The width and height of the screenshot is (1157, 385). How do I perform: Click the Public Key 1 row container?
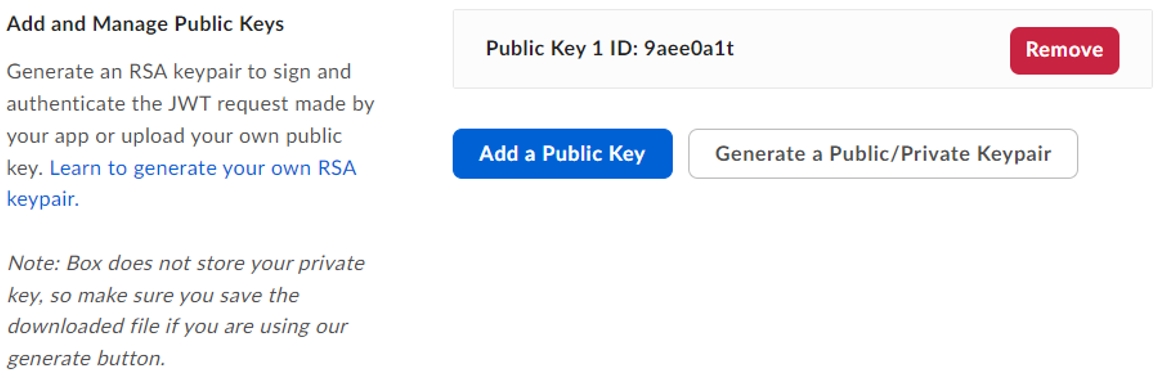[x=802, y=49]
